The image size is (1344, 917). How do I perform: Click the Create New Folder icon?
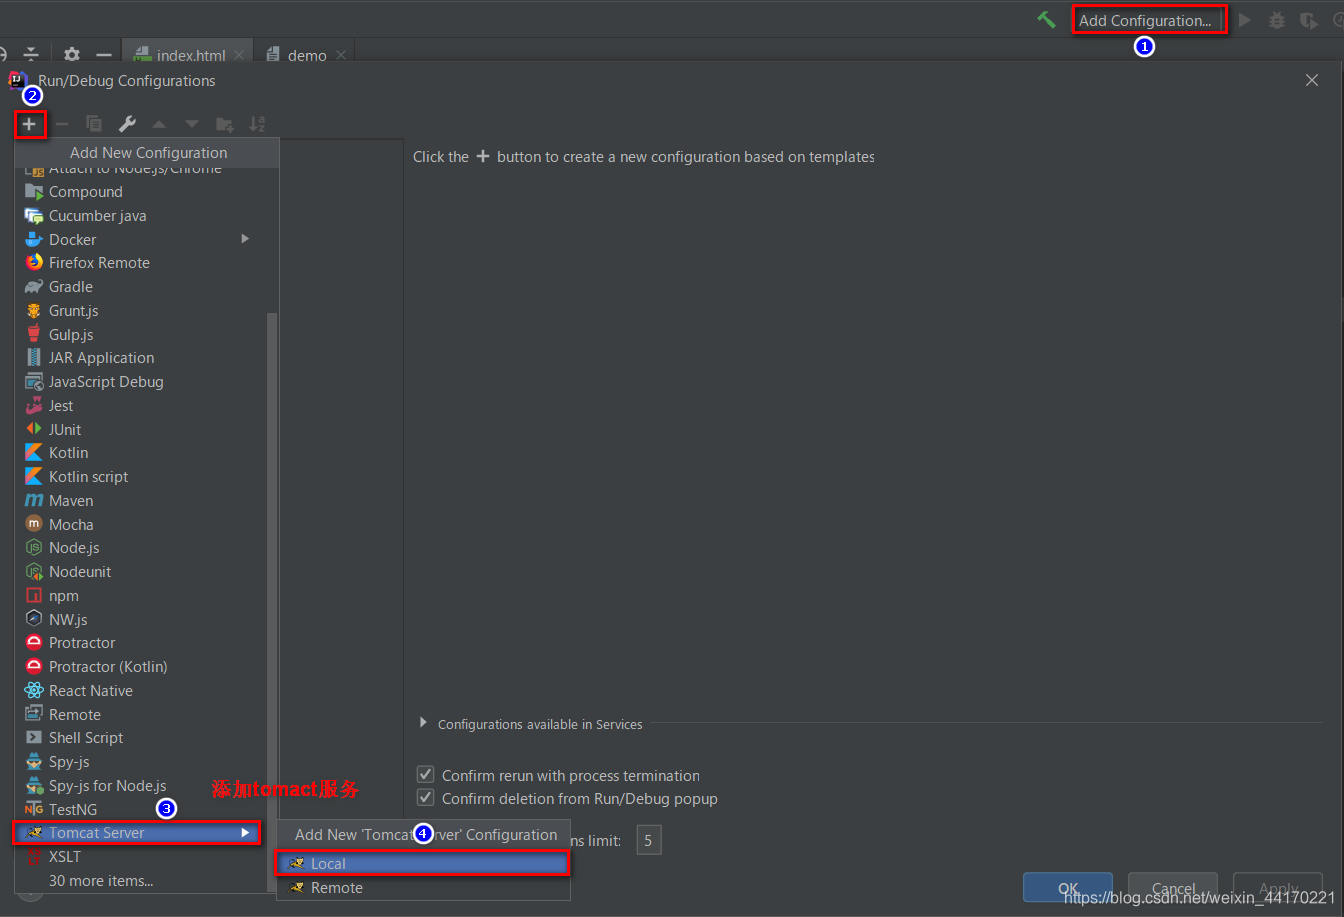(x=225, y=124)
